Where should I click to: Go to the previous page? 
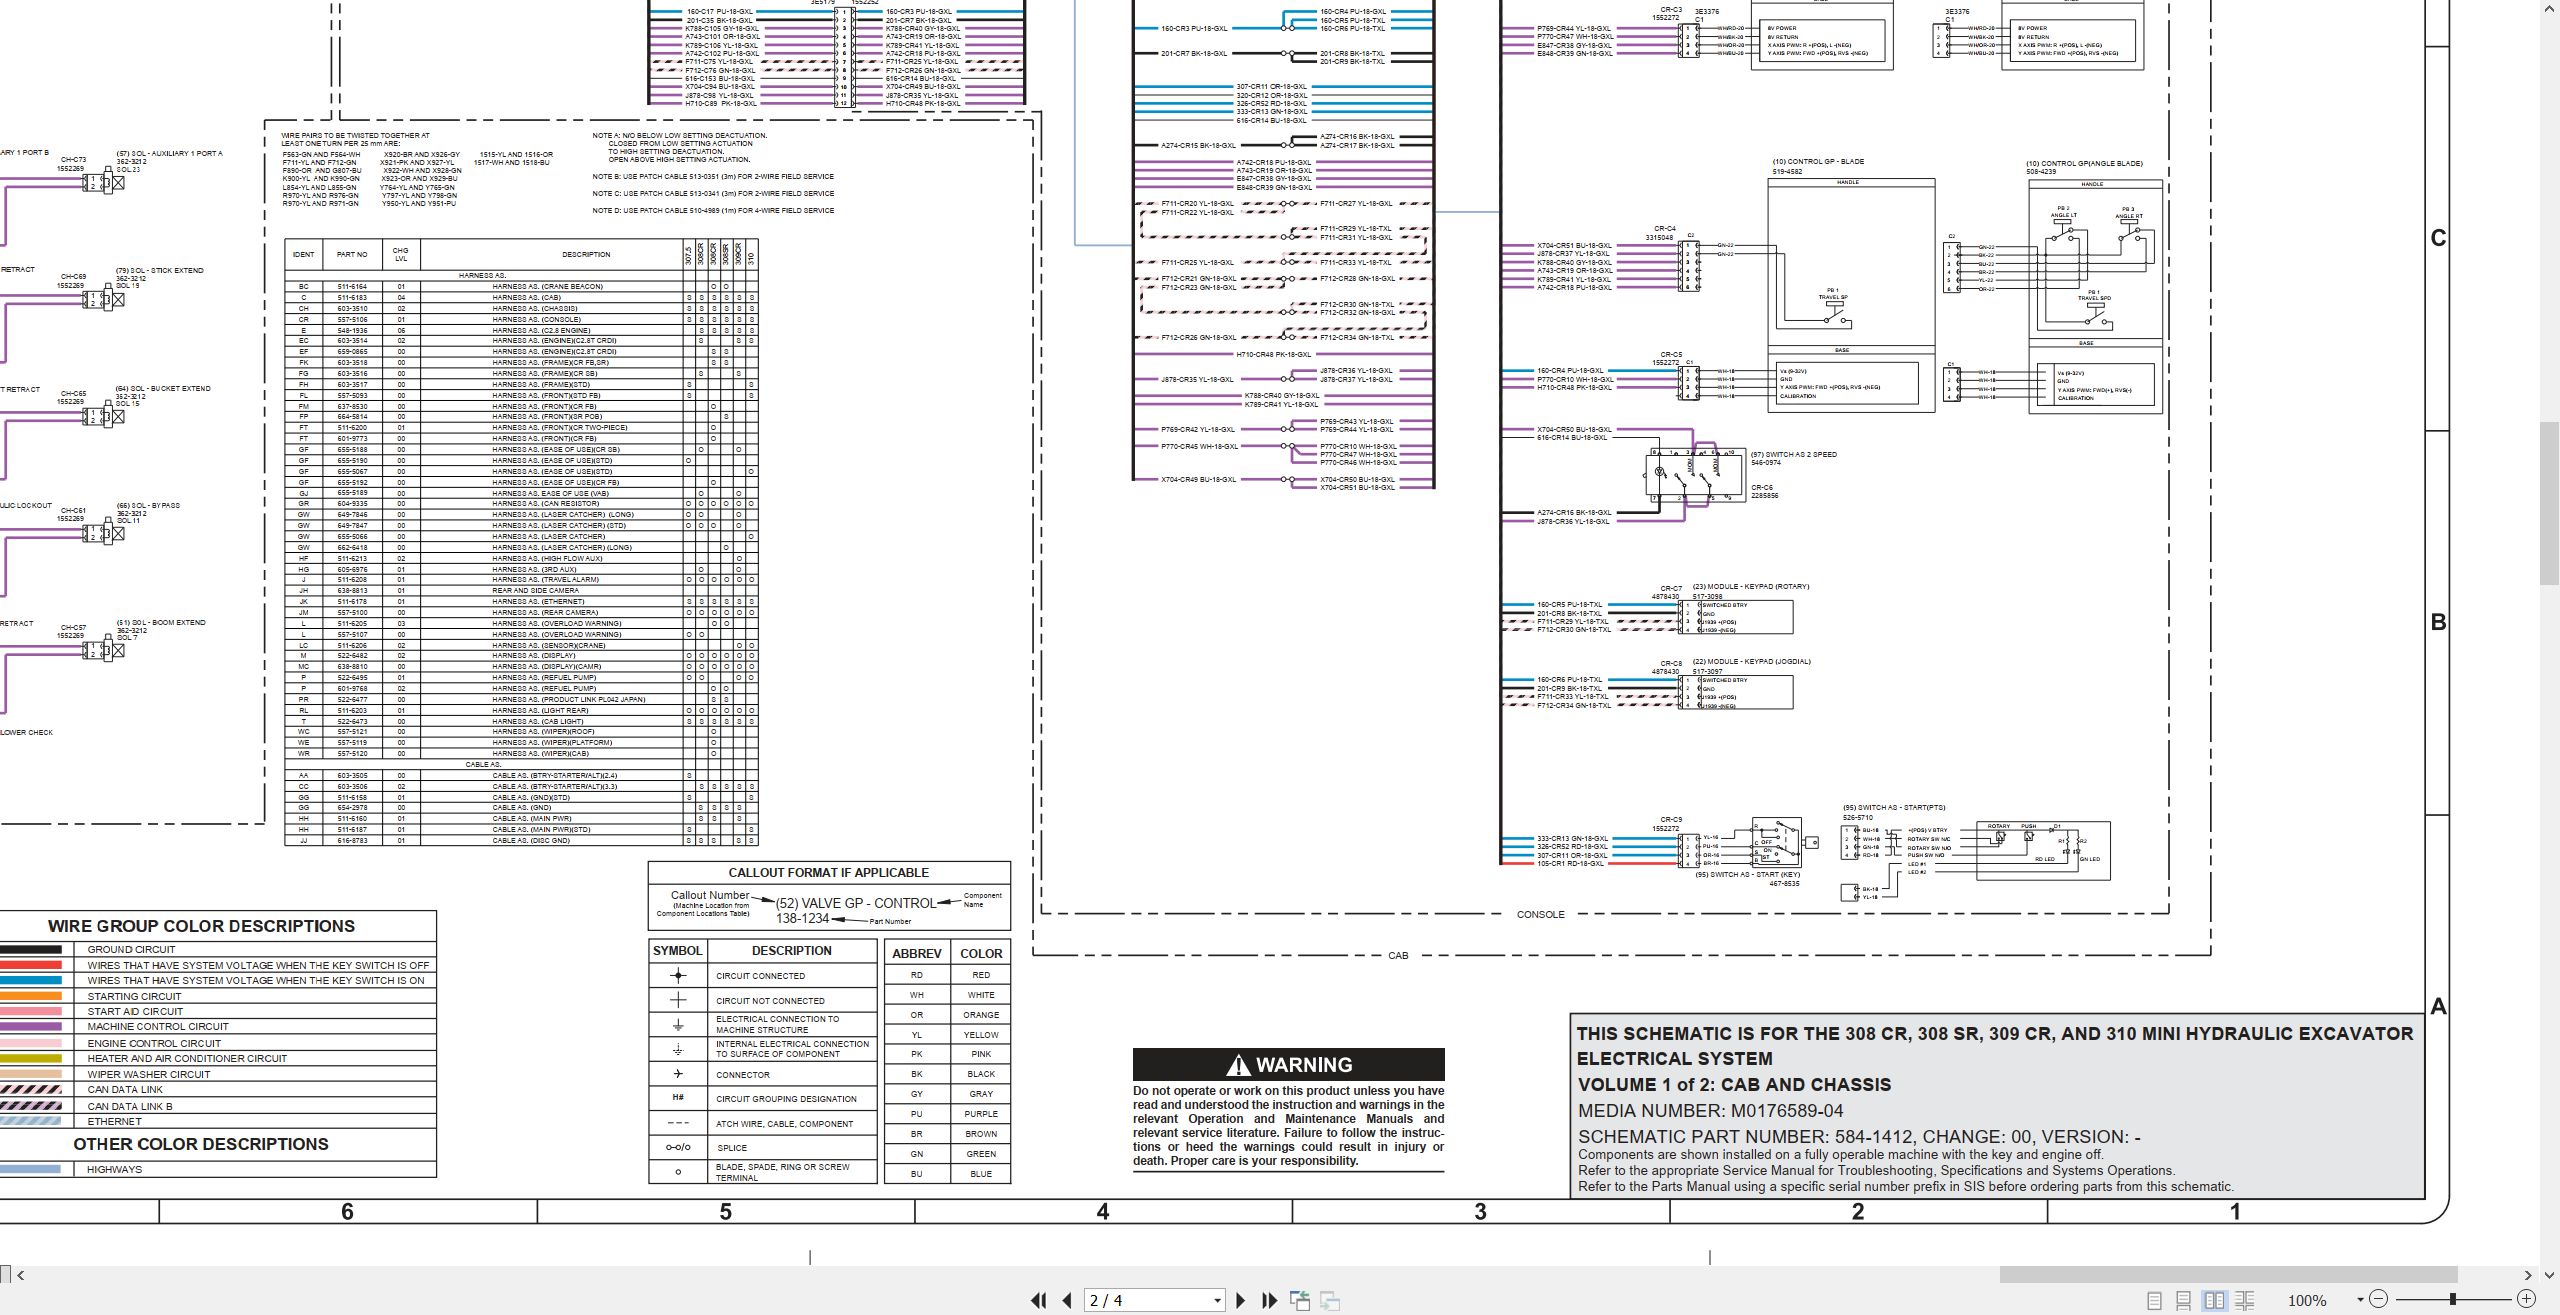(1067, 1300)
